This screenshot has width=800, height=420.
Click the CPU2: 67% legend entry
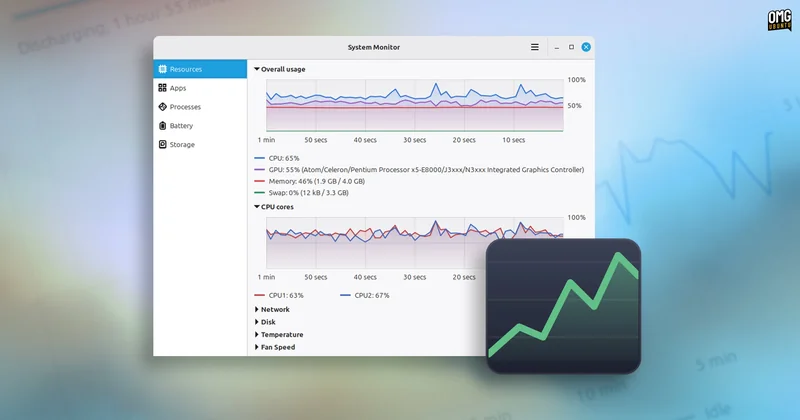[x=365, y=295]
